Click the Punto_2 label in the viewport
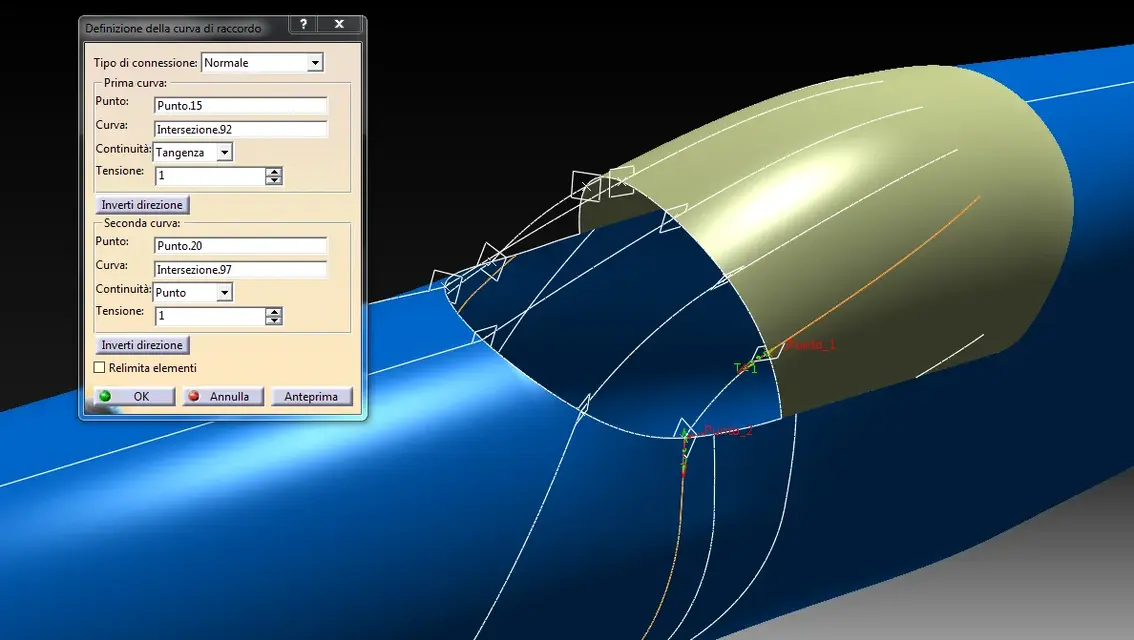Viewport: 1134px width, 640px height. coord(728,431)
